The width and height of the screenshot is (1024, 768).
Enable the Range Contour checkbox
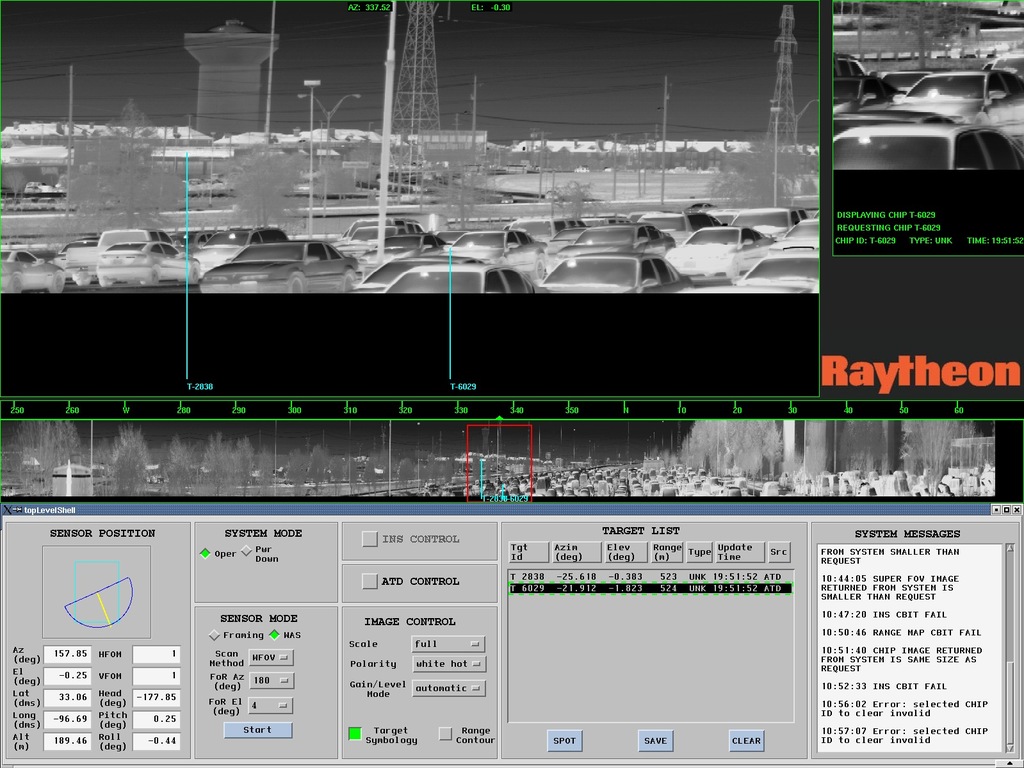[x=446, y=733]
